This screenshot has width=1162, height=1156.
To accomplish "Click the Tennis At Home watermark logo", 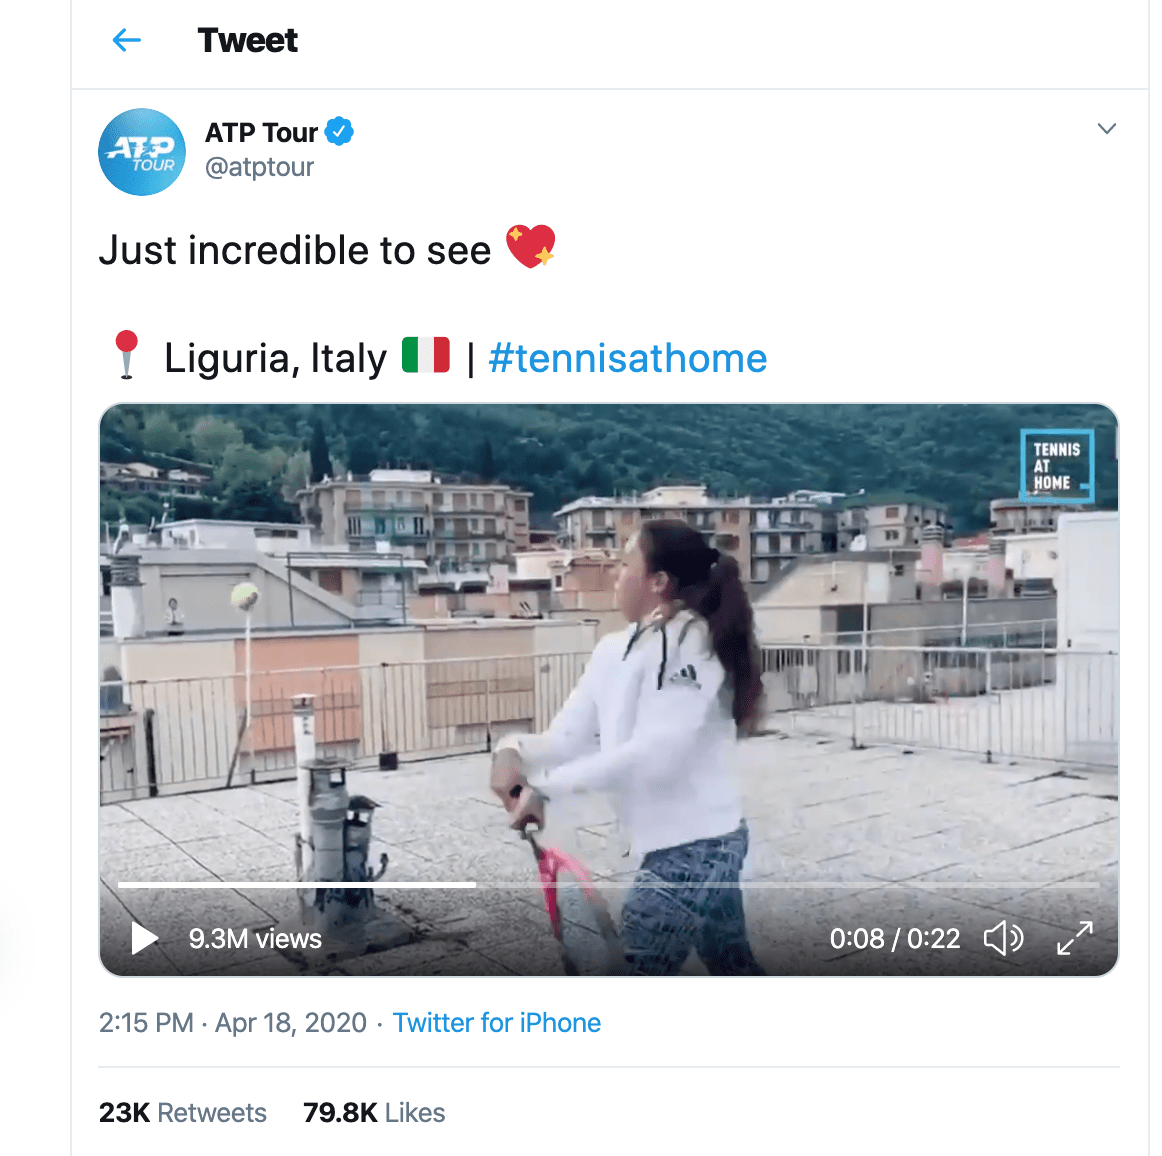I will [1056, 466].
